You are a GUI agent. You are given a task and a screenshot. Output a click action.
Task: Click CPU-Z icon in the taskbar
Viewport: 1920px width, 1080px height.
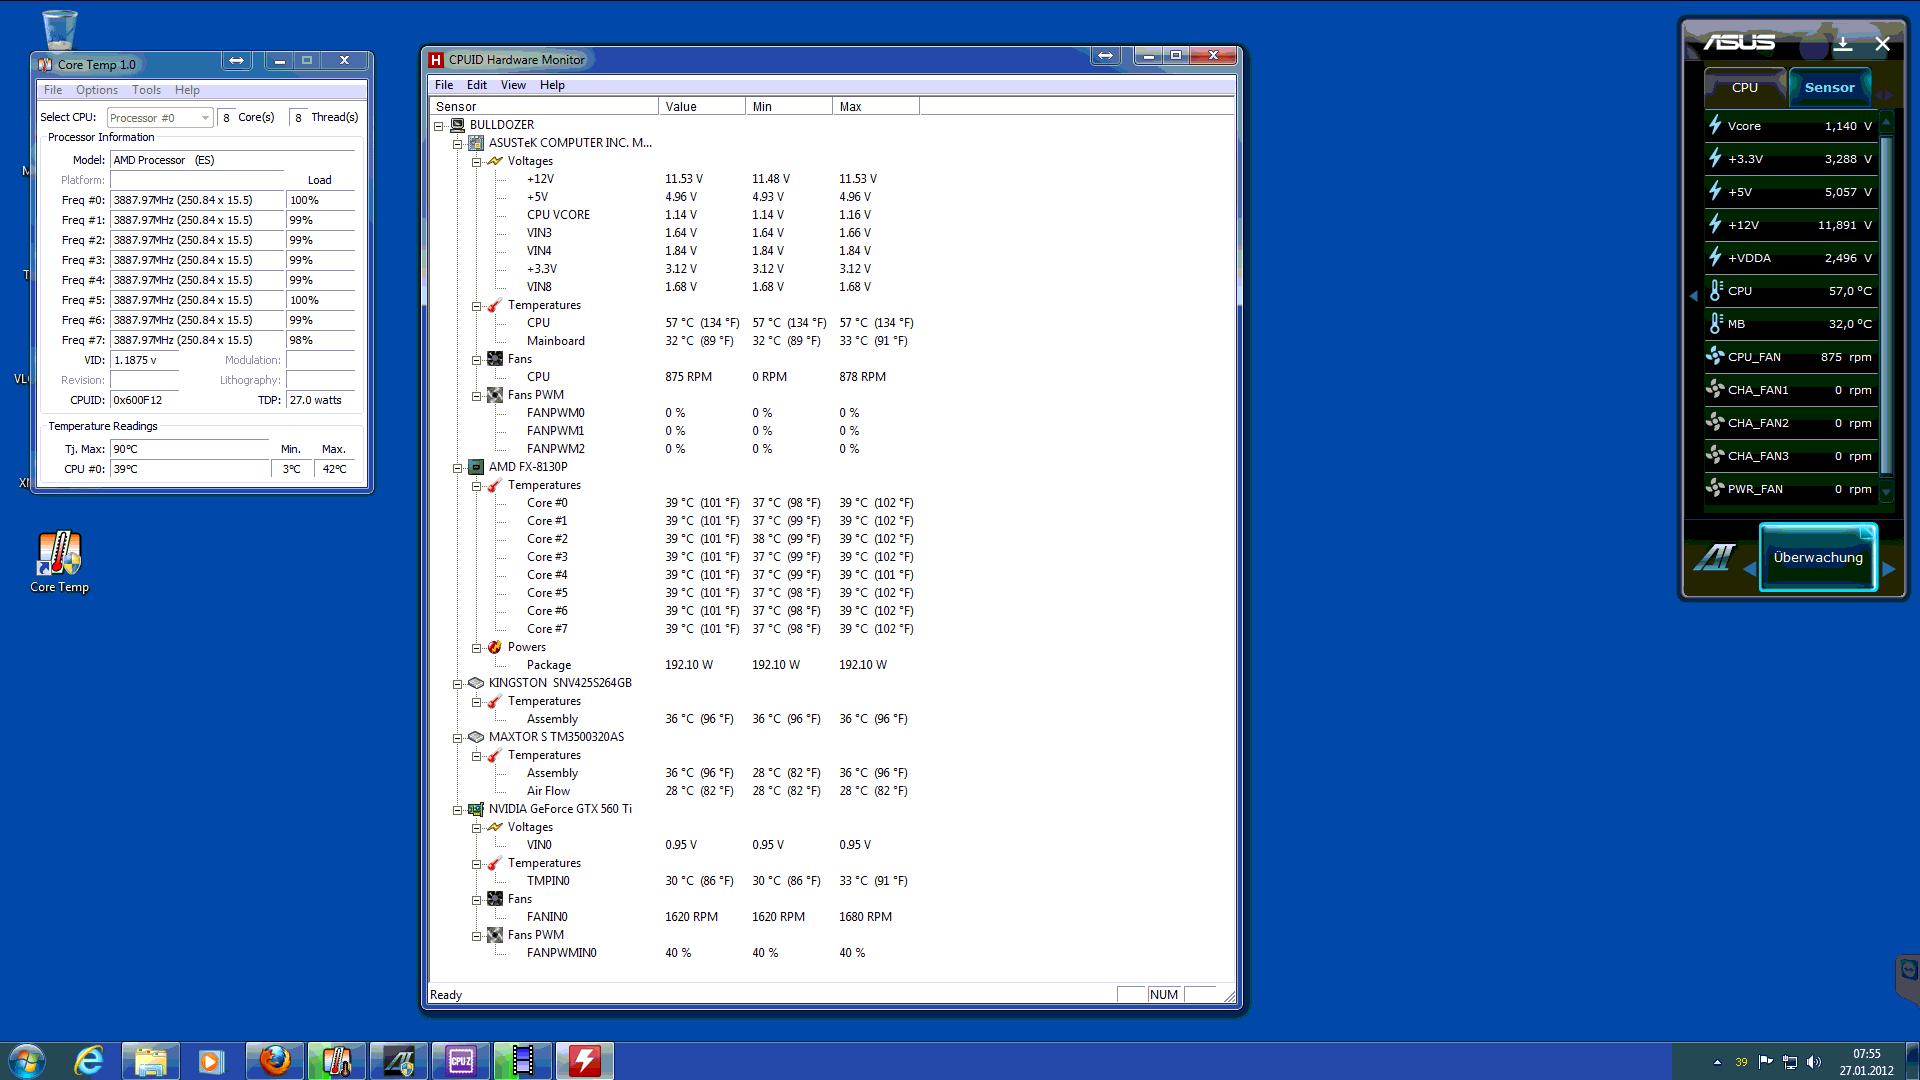tap(460, 1060)
